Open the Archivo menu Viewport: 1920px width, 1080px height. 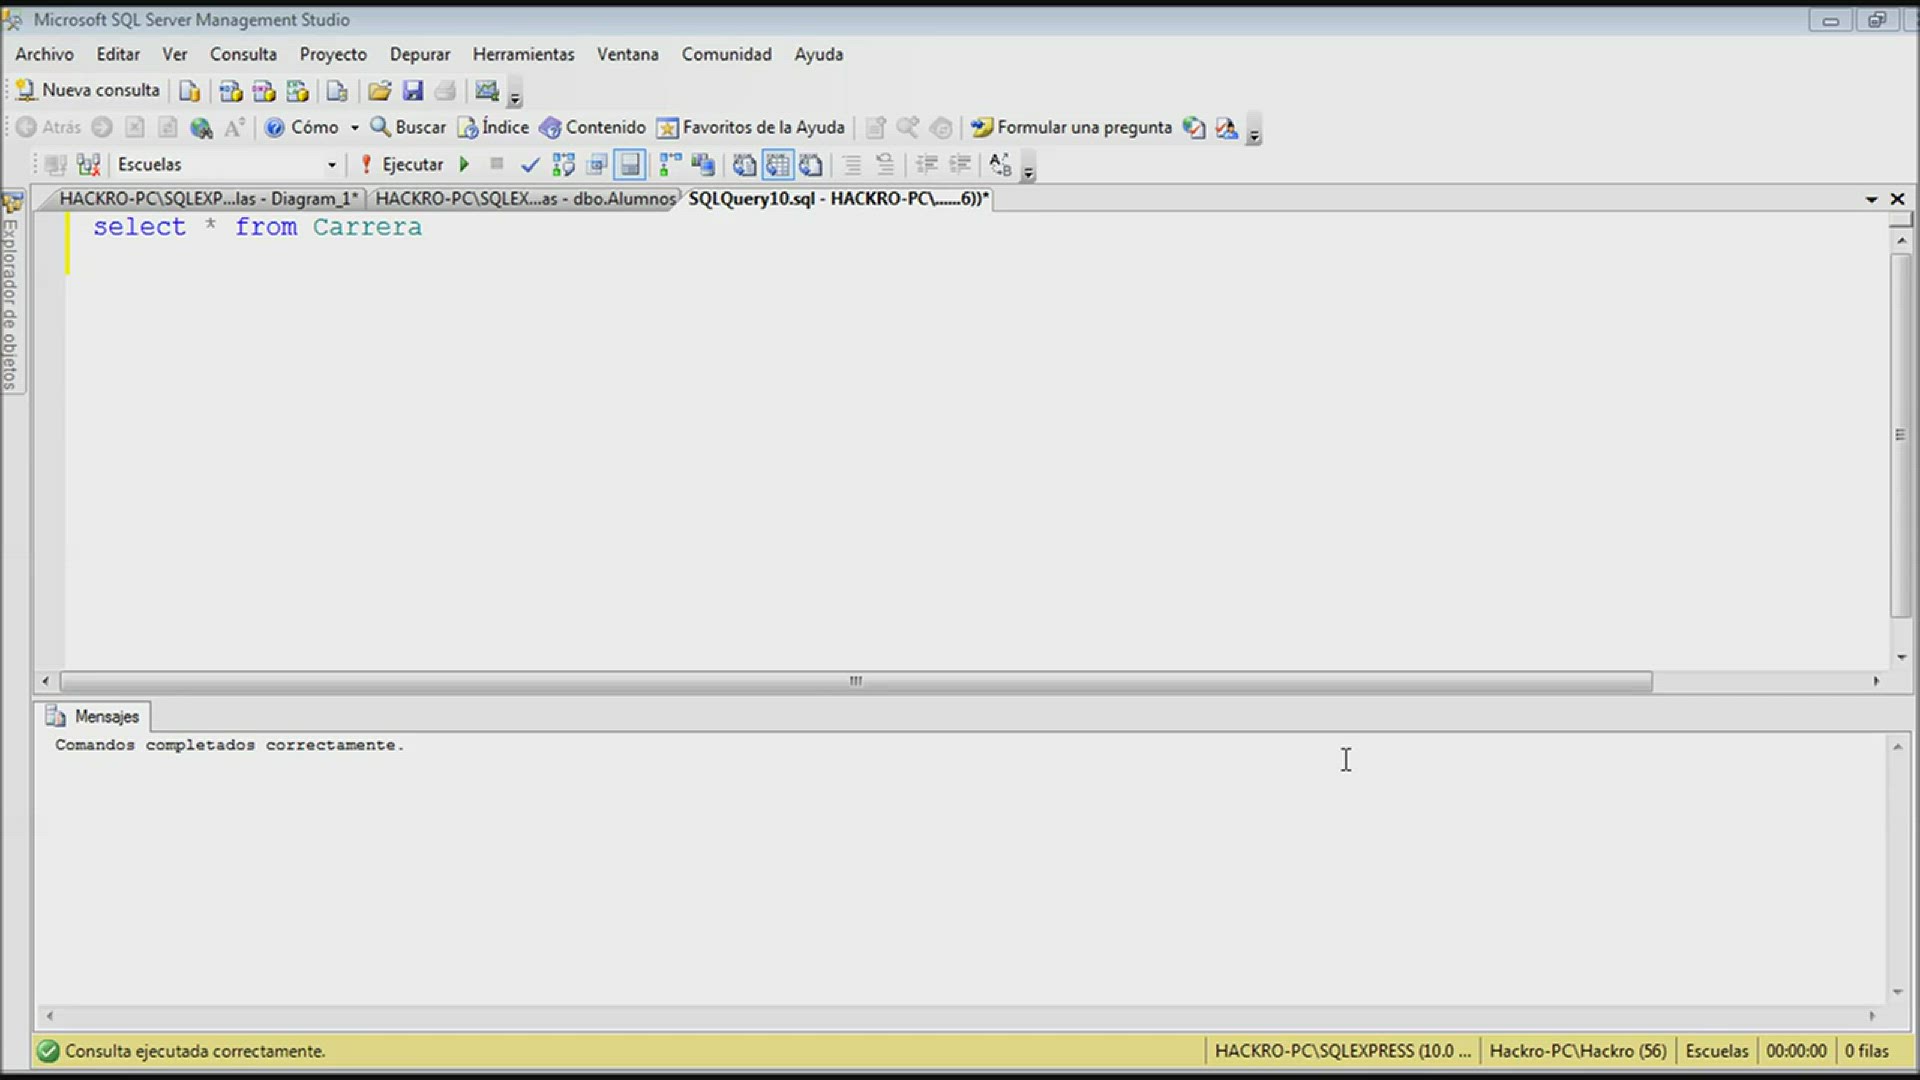pos(44,54)
